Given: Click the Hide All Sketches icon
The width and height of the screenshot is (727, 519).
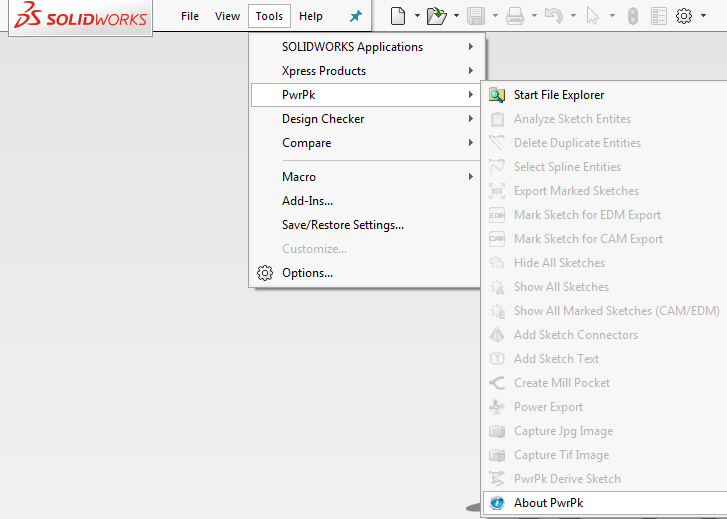Looking at the screenshot, I should (497, 263).
